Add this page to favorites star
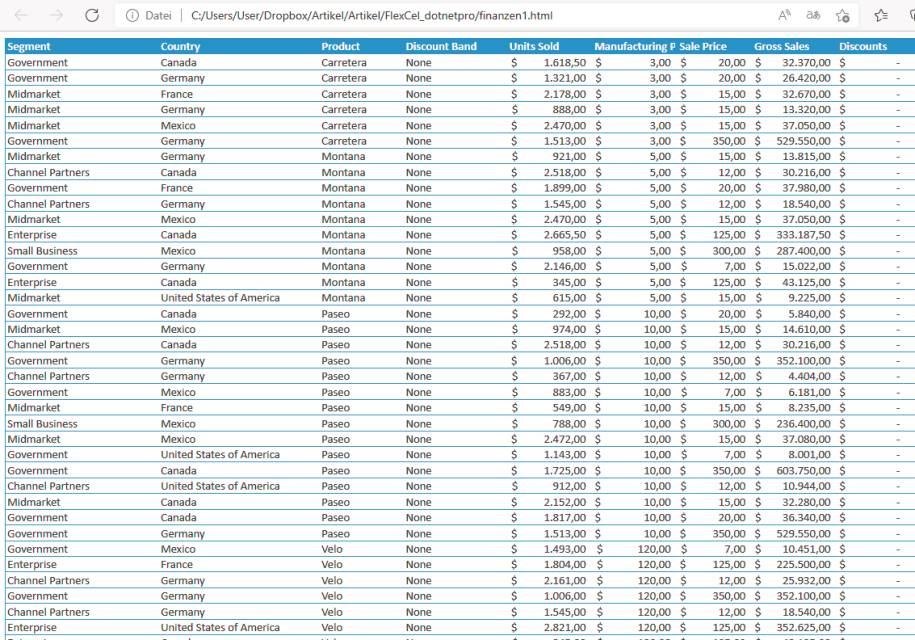The width and height of the screenshot is (915, 640). tap(842, 16)
